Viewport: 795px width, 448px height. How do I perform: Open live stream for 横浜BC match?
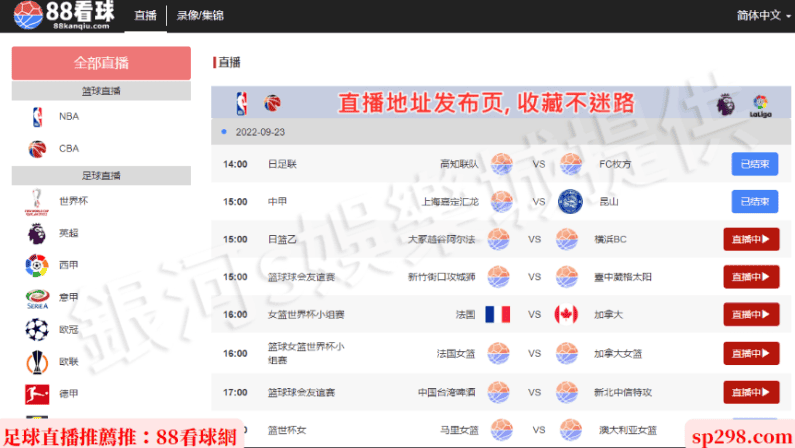pyautogui.click(x=751, y=239)
